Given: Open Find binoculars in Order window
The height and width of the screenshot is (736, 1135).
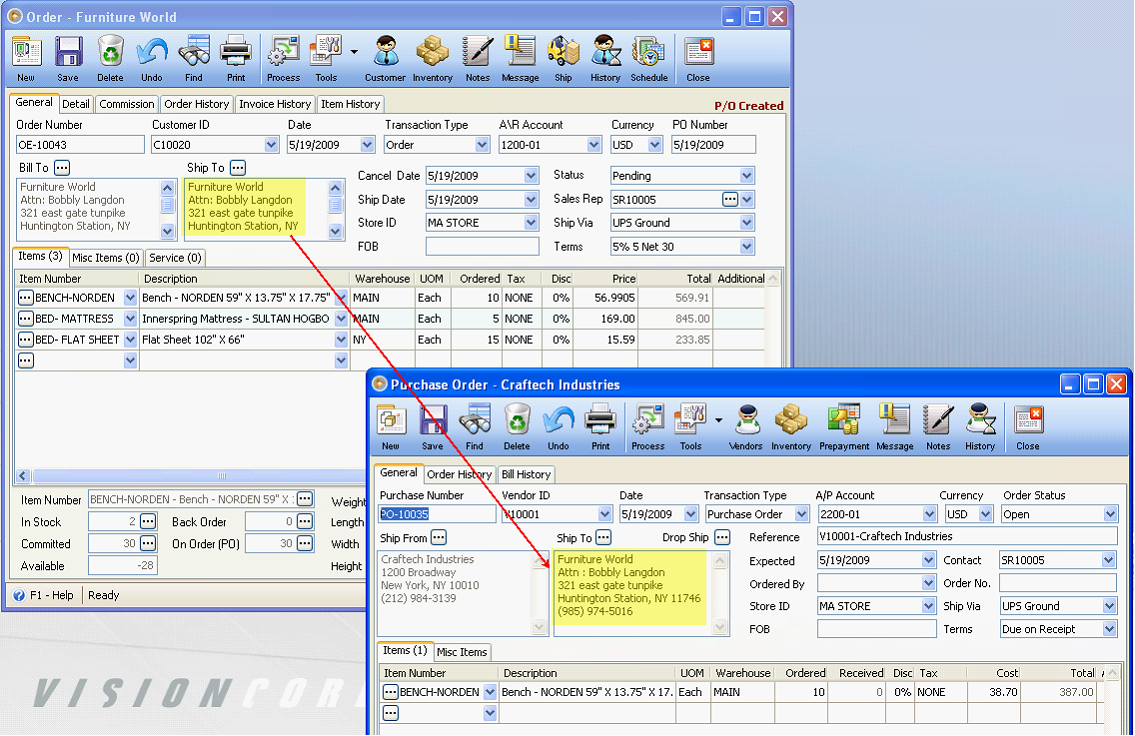Looking at the screenshot, I should 194,59.
